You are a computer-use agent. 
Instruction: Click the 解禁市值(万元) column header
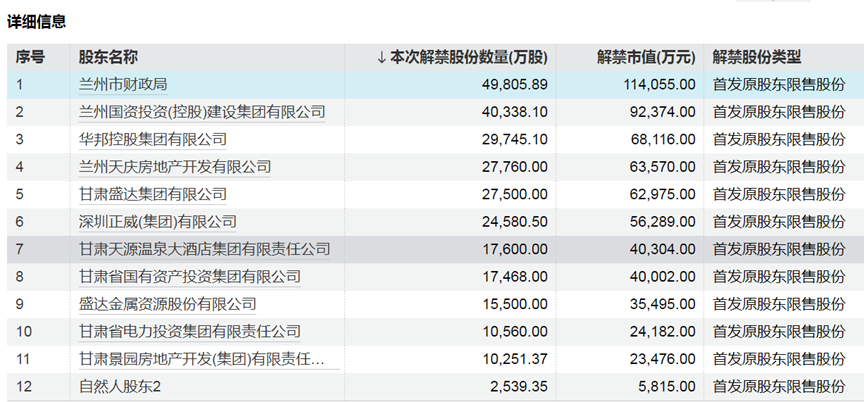pyautogui.click(x=646, y=57)
